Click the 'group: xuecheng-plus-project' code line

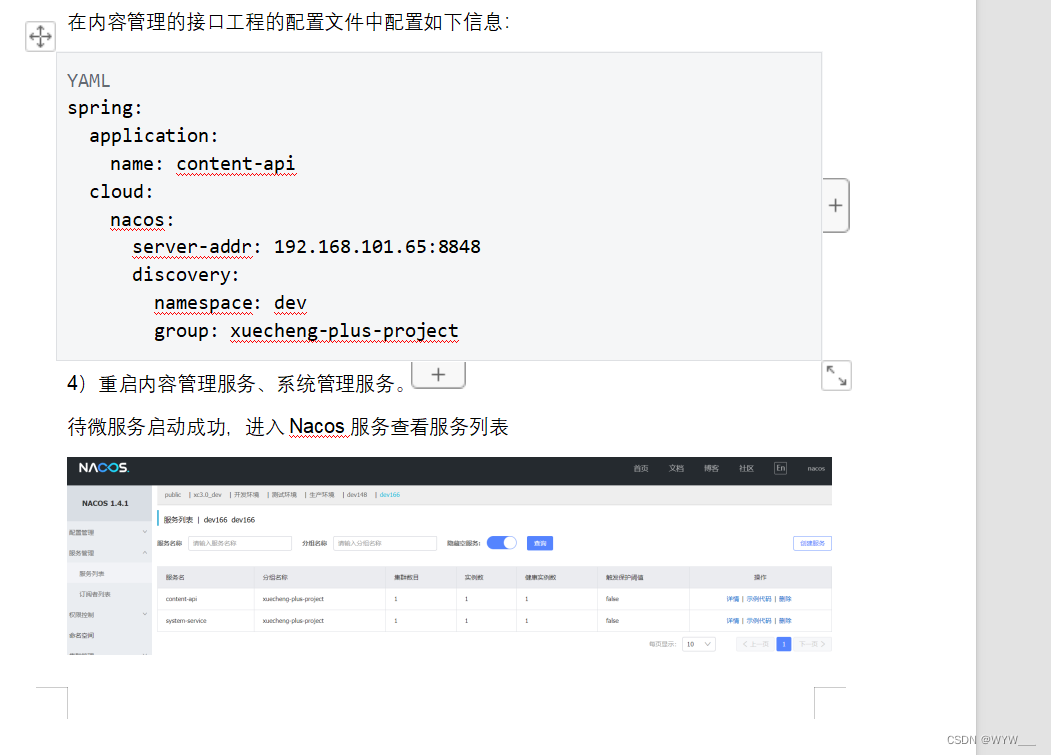pyautogui.click(x=306, y=331)
